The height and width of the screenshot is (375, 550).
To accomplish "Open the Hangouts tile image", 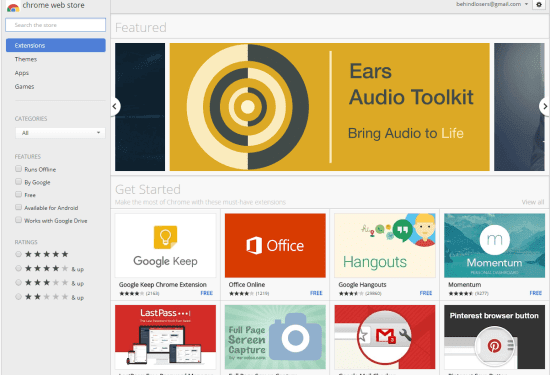I will point(385,245).
